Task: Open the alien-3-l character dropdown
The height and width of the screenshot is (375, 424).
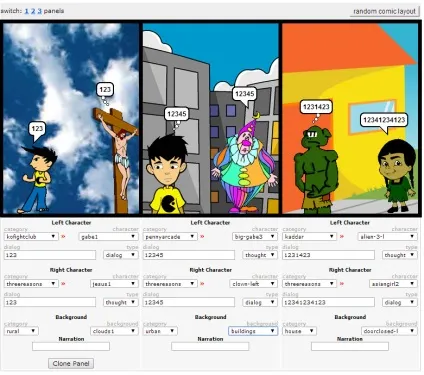Action: click(387, 237)
